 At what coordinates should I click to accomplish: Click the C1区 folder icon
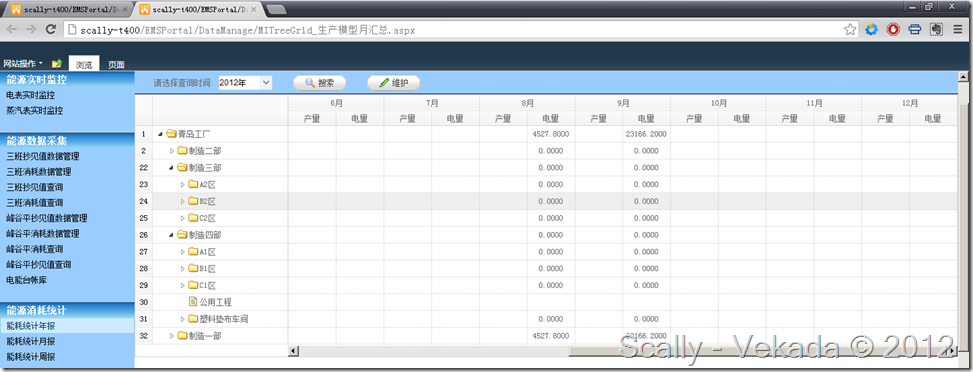click(x=193, y=285)
